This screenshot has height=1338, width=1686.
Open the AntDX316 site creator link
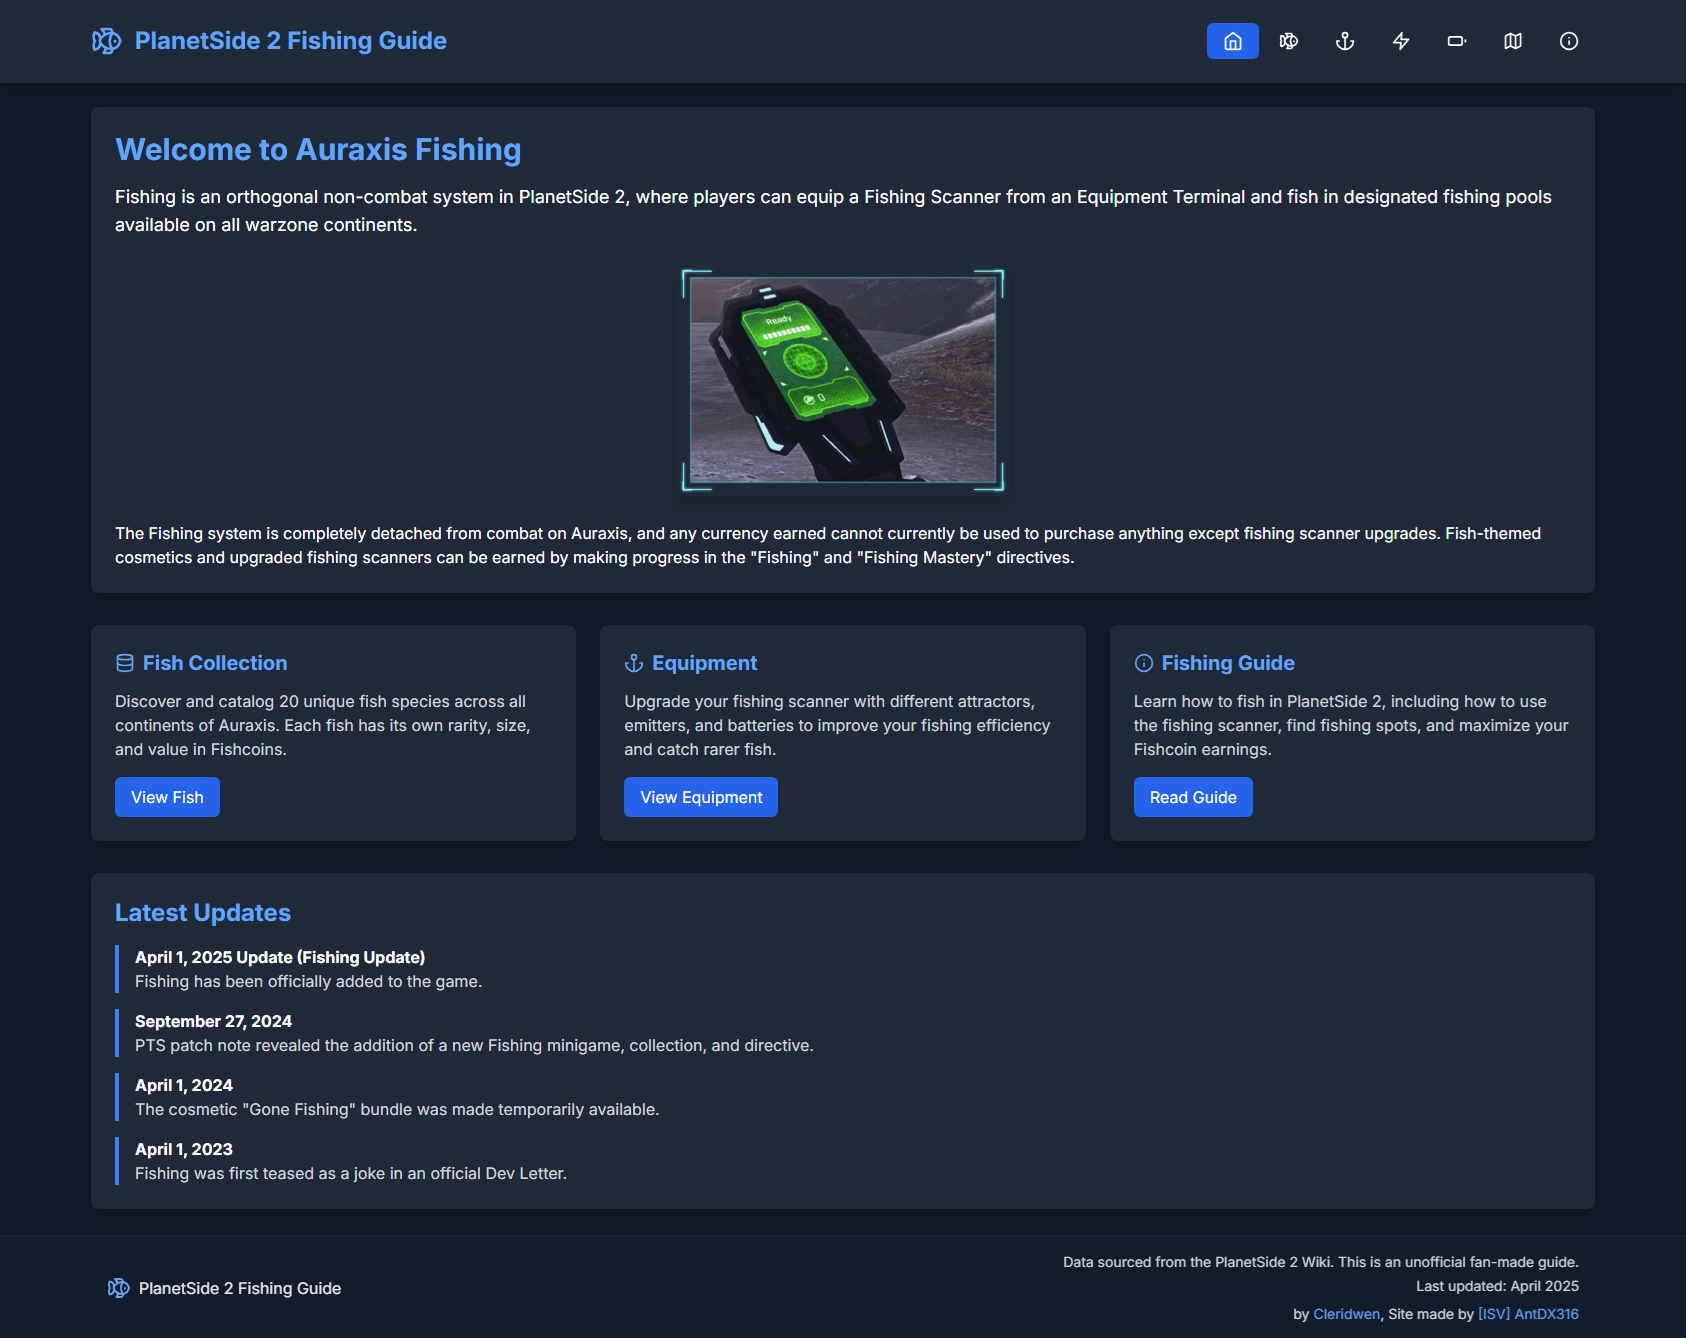[x=1528, y=1313]
